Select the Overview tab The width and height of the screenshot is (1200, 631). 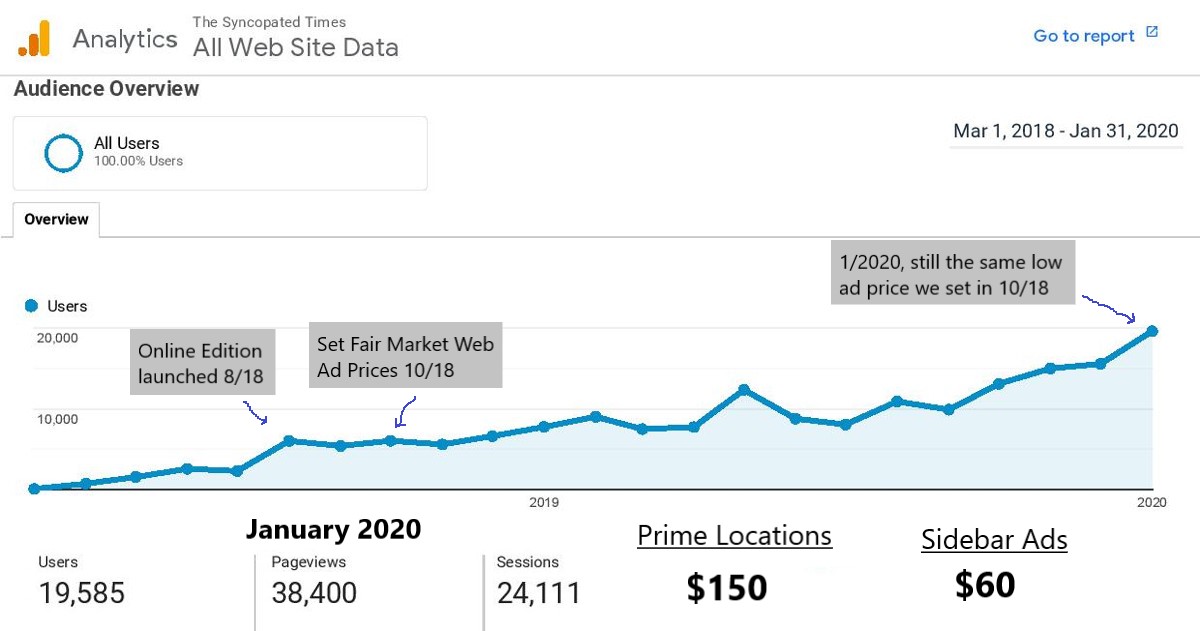(56, 219)
